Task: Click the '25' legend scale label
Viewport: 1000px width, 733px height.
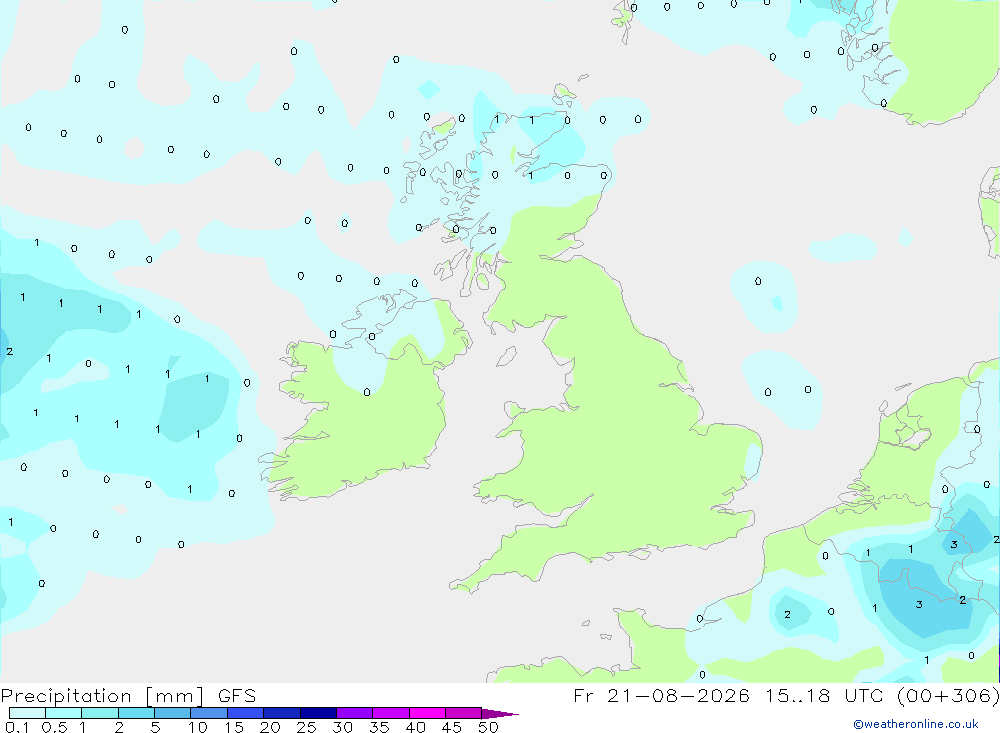Action: pyautogui.click(x=307, y=727)
